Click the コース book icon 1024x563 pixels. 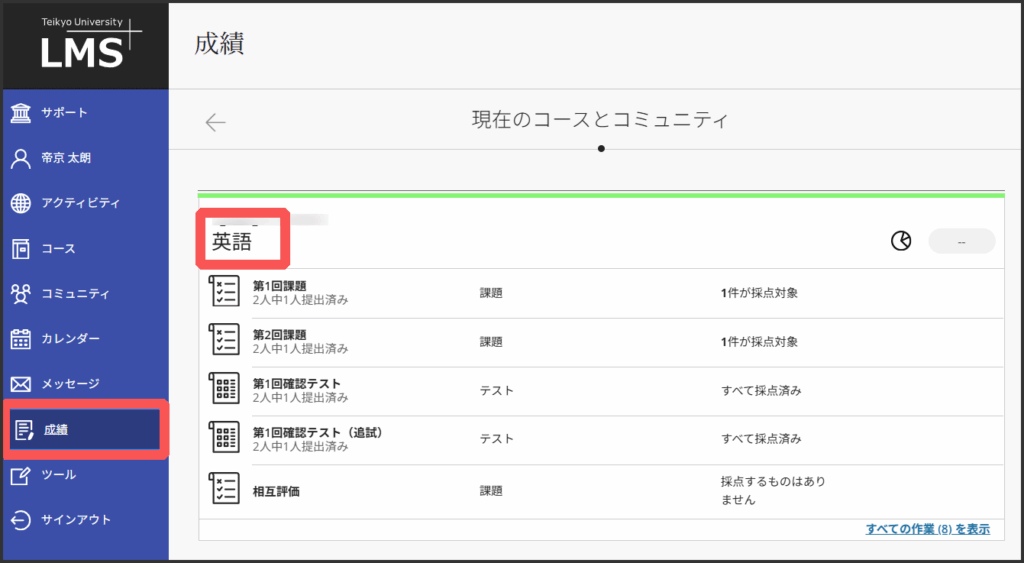click(x=21, y=248)
